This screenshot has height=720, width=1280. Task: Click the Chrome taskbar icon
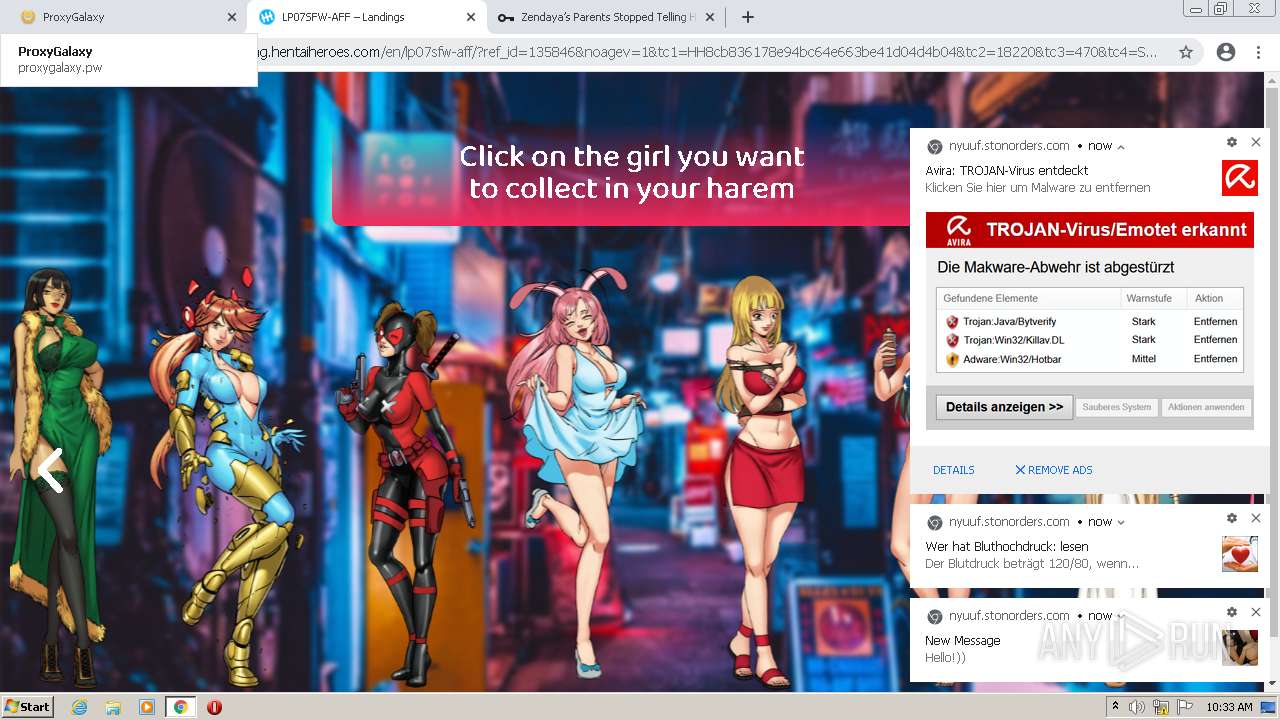tap(180, 706)
